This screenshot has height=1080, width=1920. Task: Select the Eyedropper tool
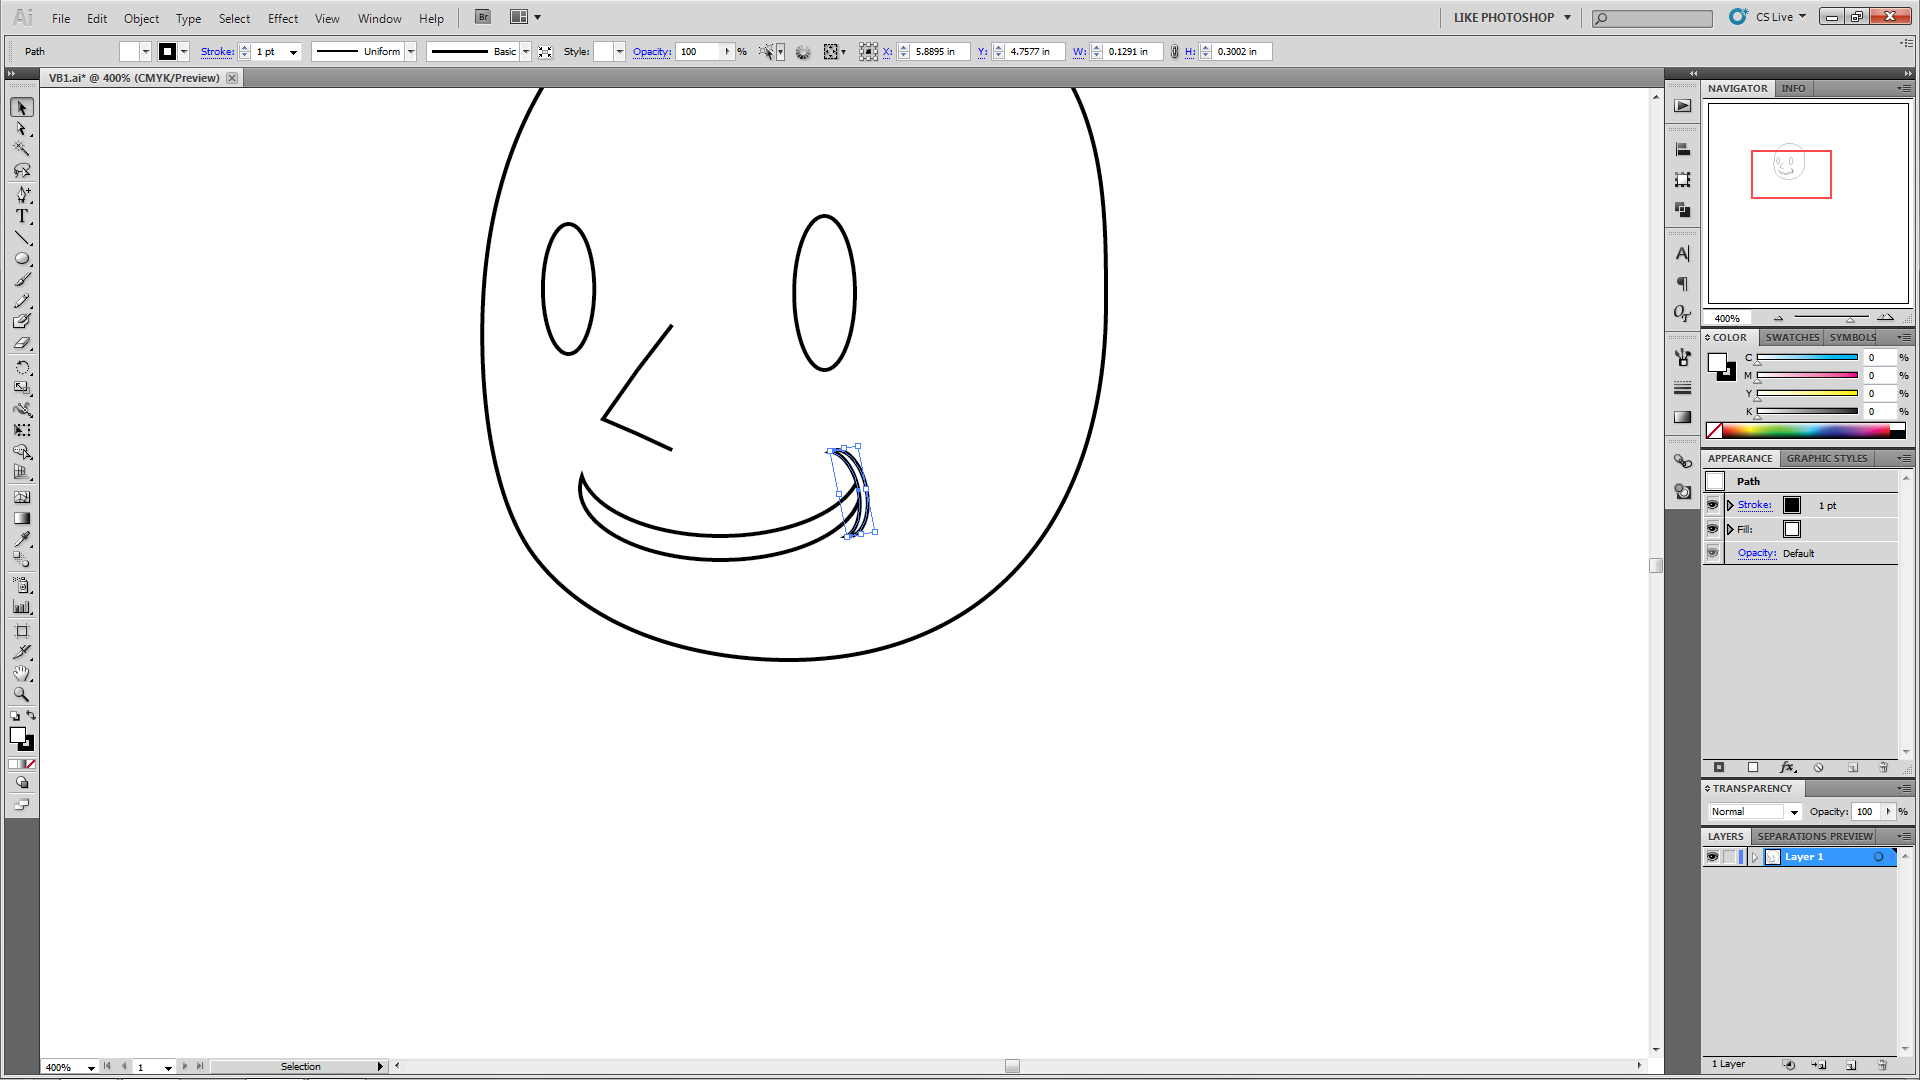21,539
